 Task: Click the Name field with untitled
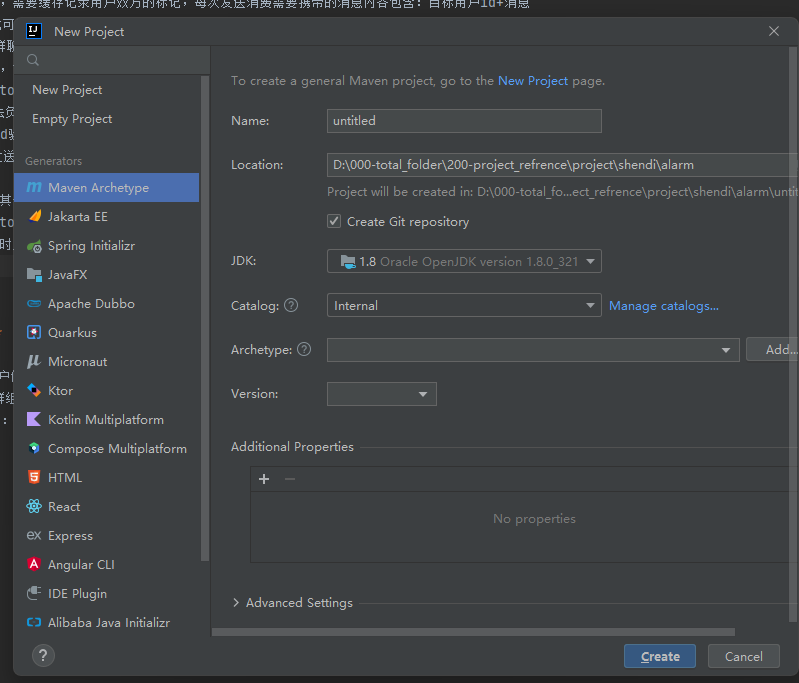coord(464,121)
